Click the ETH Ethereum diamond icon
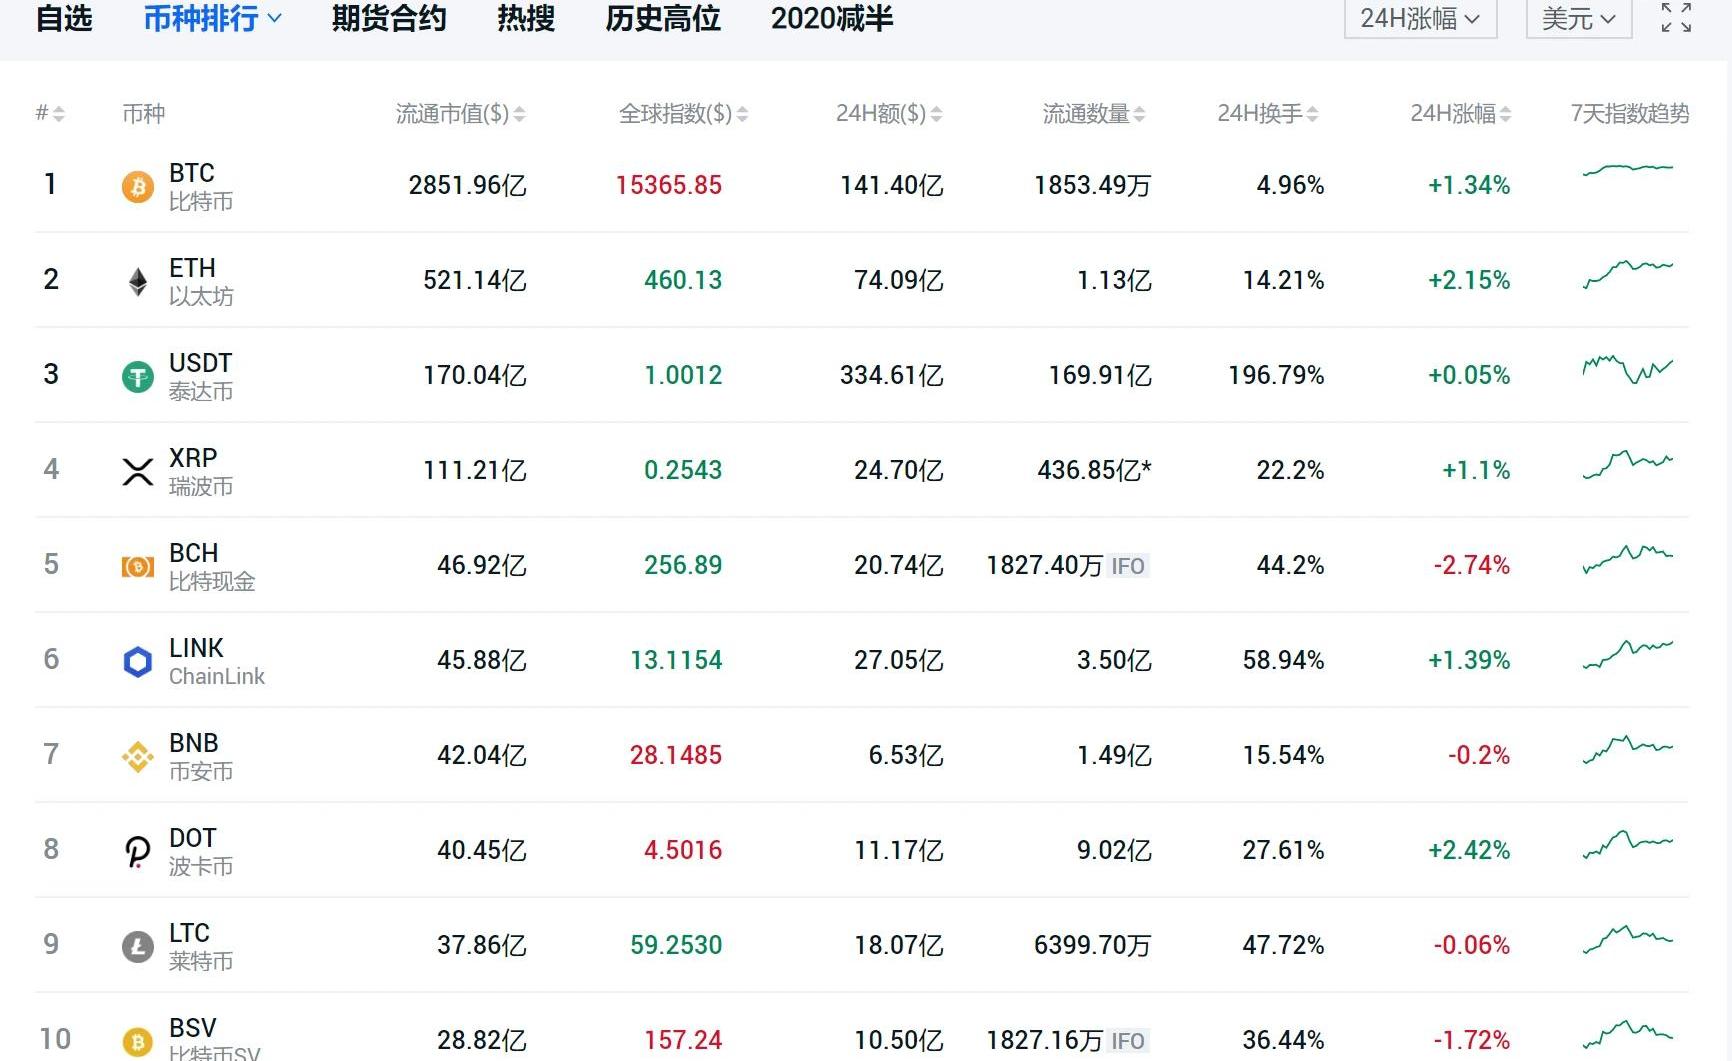Image resolution: width=1732 pixels, height=1061 pixels. coord(138,281)
